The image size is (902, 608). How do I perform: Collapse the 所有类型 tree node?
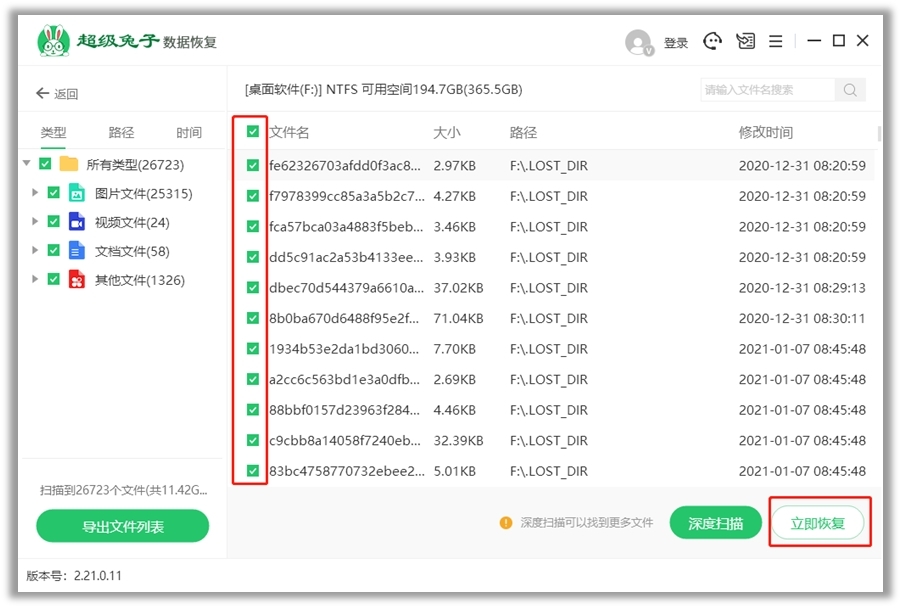pos(26,163)
